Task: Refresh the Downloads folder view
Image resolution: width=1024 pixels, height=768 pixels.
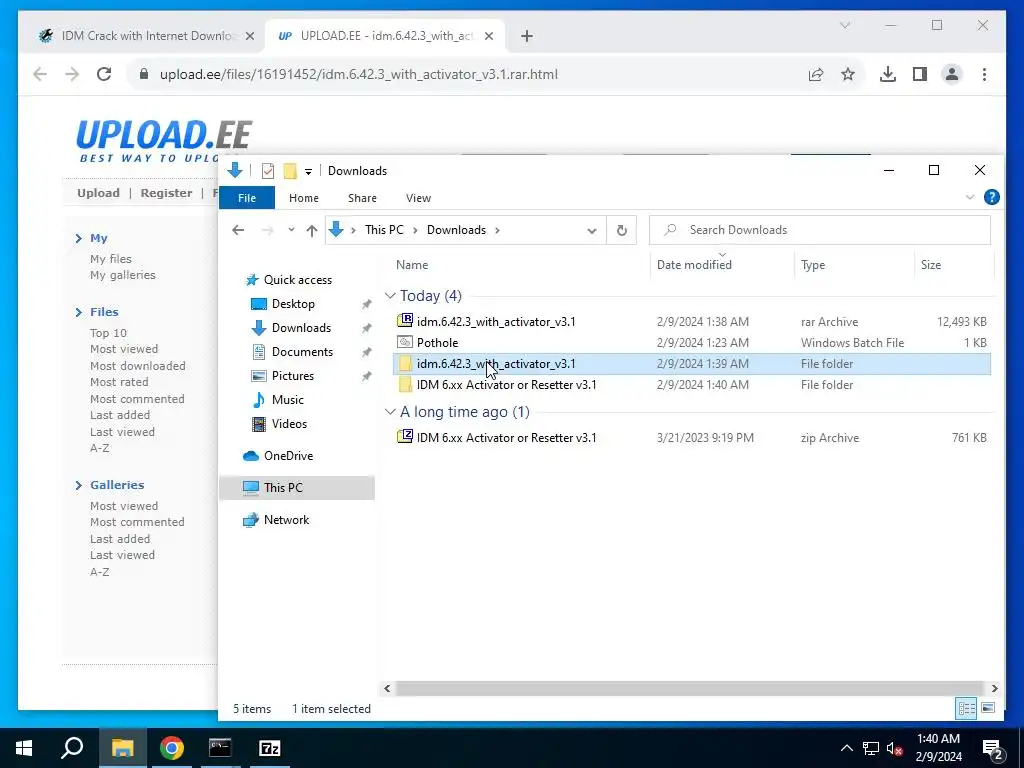Action: [x=622, y=230]
